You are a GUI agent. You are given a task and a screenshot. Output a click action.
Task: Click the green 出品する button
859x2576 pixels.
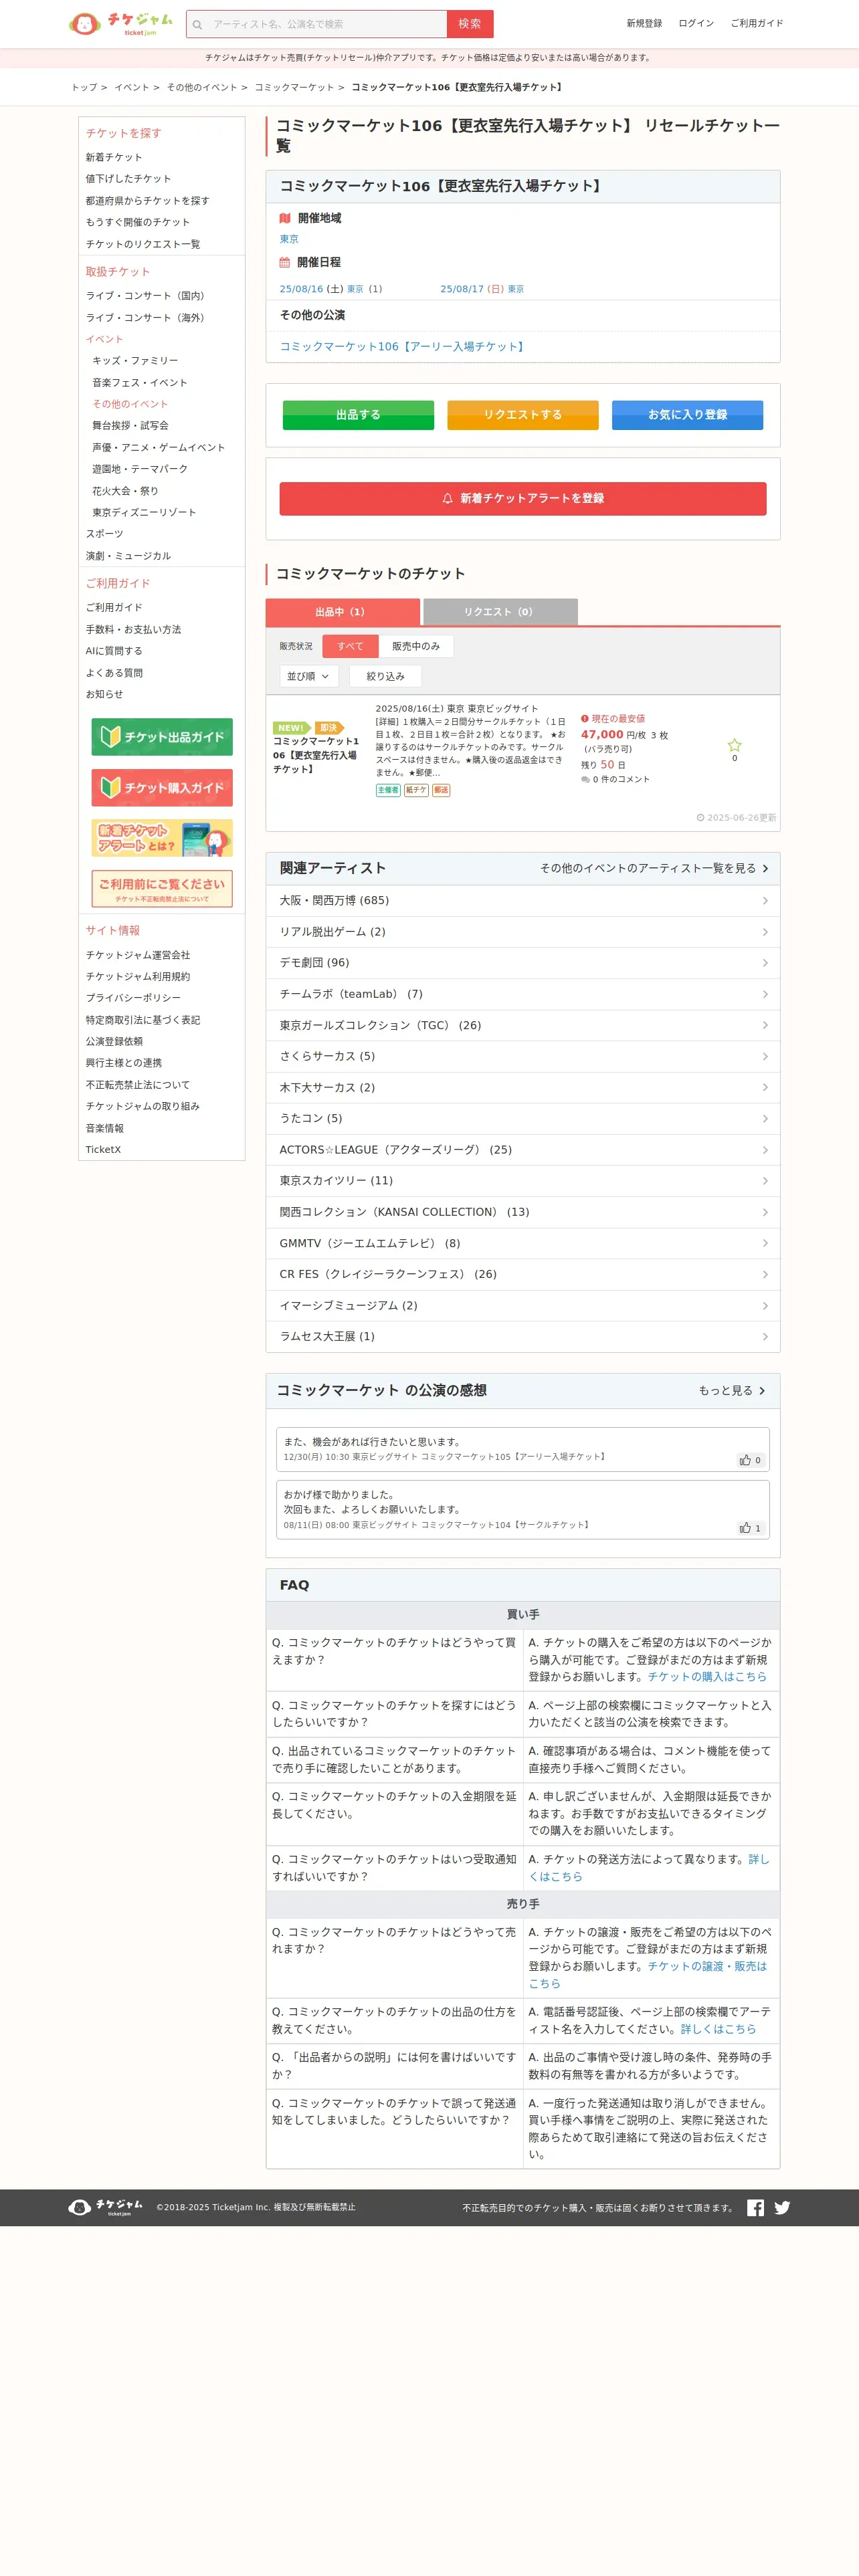[x=358, y=415]
